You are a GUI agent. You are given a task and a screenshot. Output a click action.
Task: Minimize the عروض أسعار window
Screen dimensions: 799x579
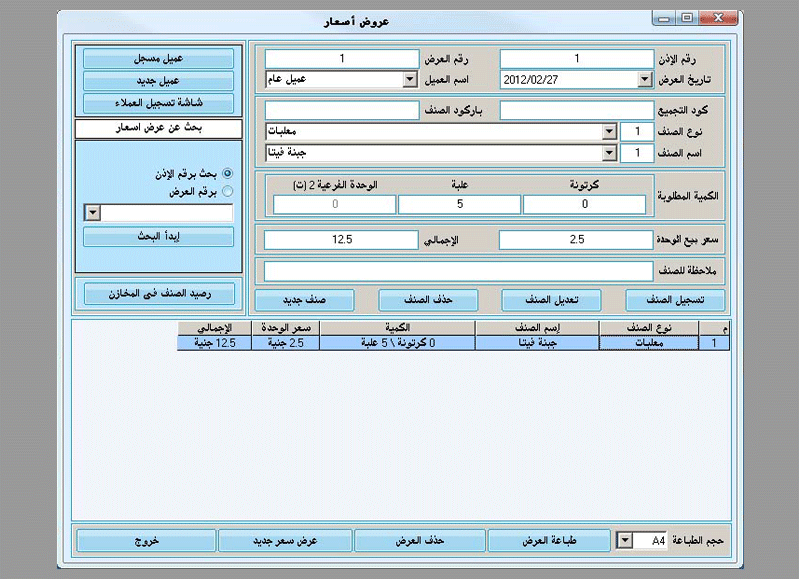pyautogui.click(x=664, y=18)
